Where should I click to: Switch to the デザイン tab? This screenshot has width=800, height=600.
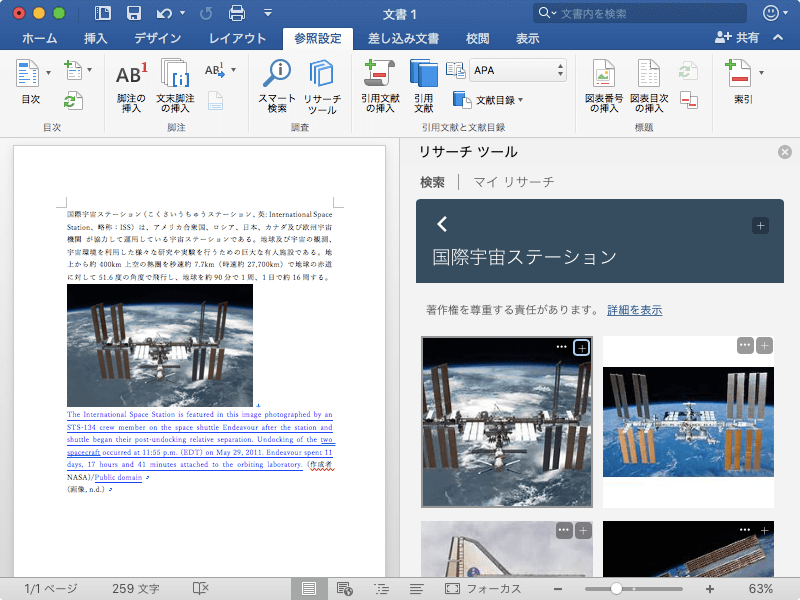coord(158,38)
